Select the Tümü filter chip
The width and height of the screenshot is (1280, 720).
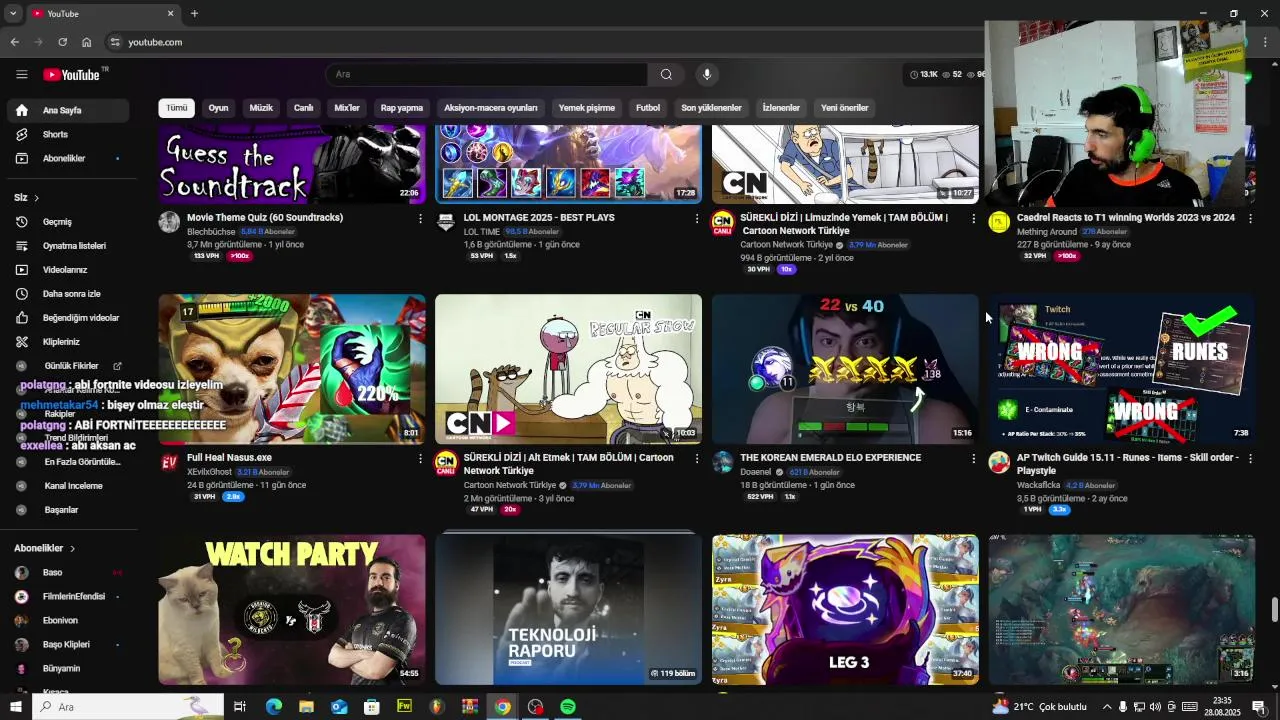pos(177,108)
